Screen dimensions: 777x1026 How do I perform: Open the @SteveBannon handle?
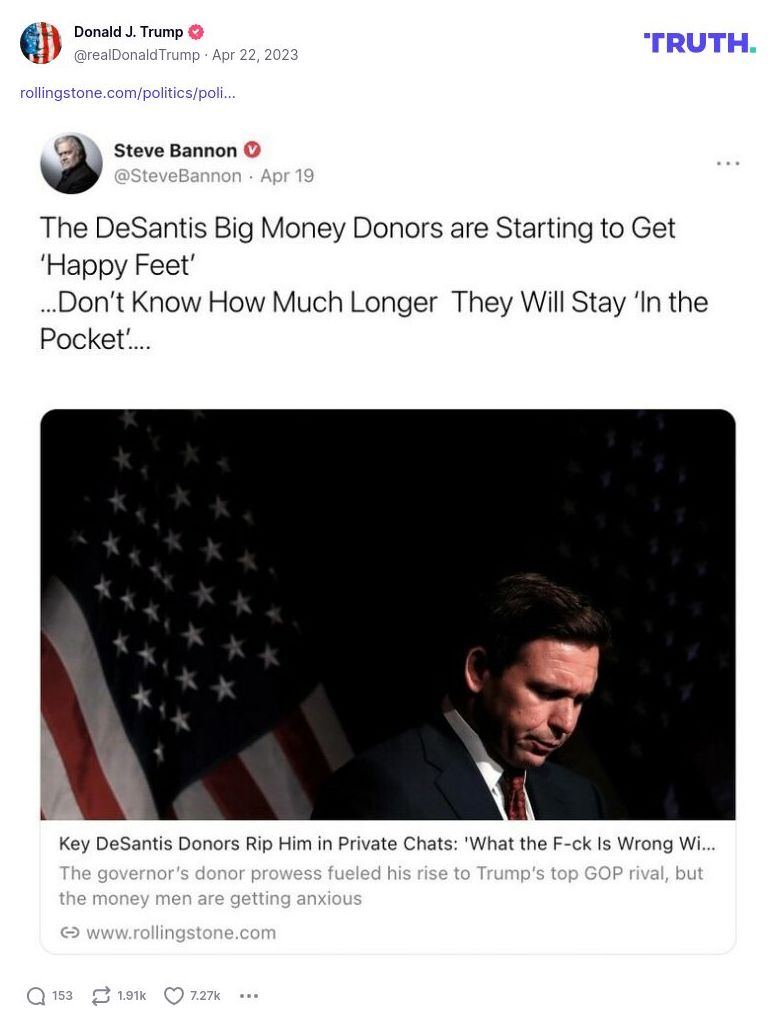[x=177, y=176]
